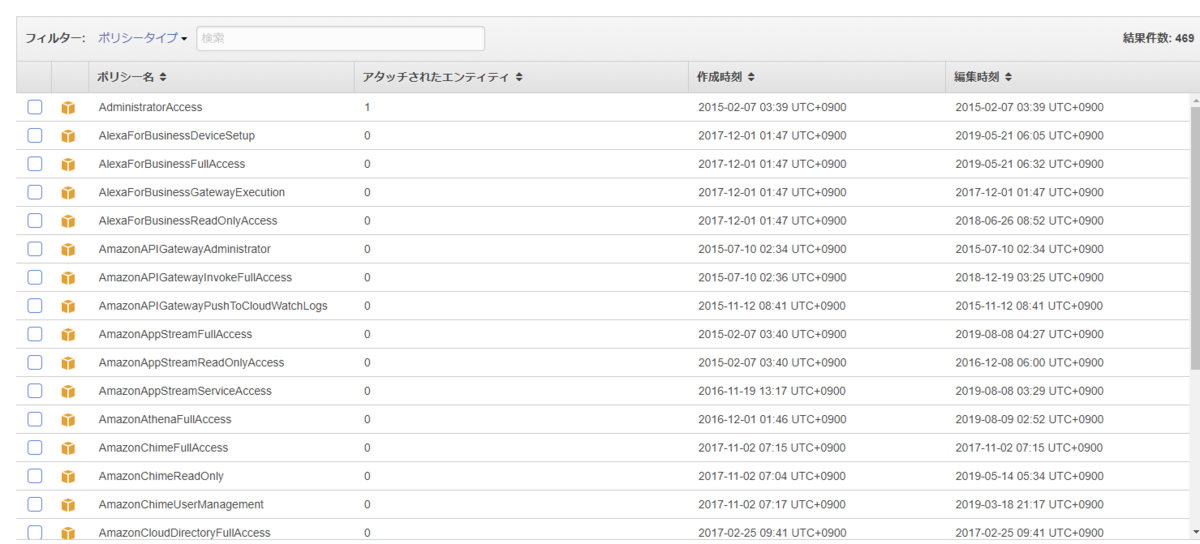Click attached entities value 1 for AdministratorAccess
Viewport: 1200px width, 544px height.
coord(367,107)
